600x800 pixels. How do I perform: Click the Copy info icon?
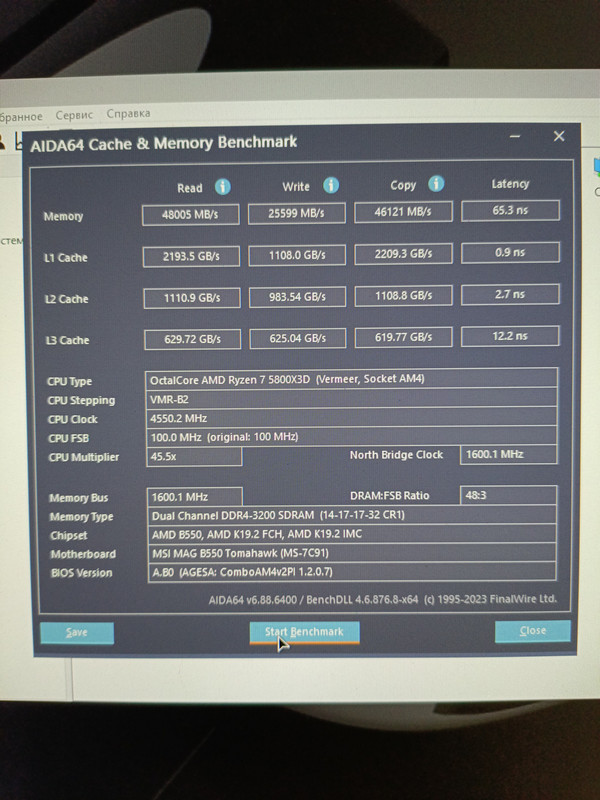pos(436,184)
